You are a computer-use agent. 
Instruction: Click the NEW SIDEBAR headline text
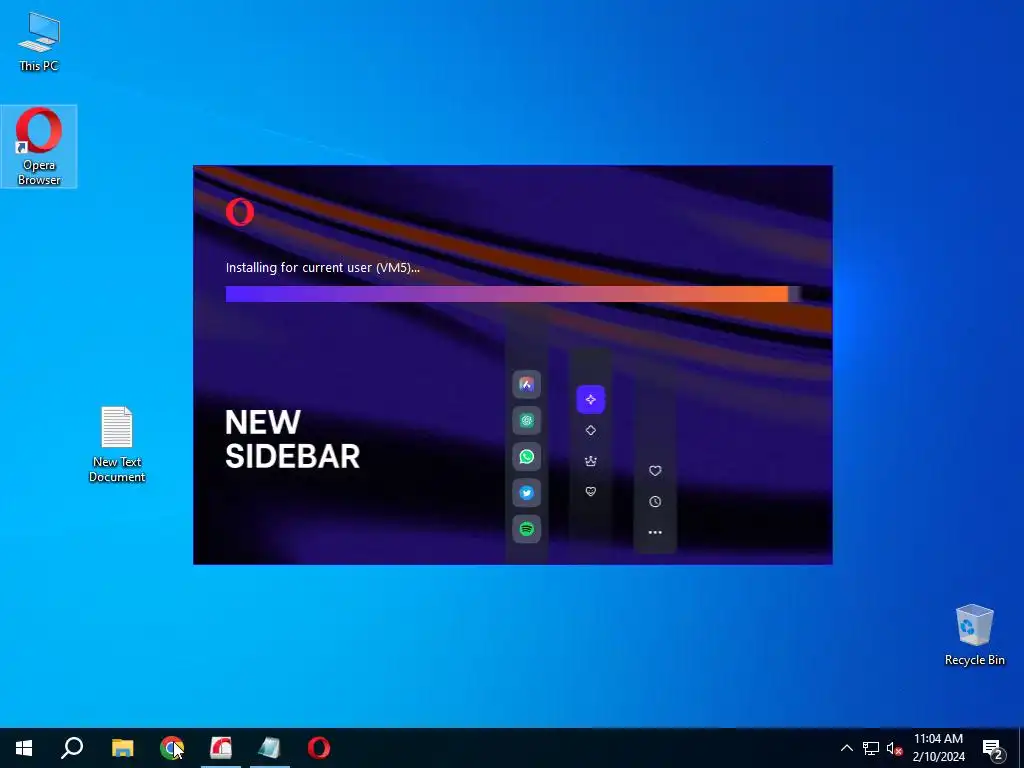tap(292, 440)
